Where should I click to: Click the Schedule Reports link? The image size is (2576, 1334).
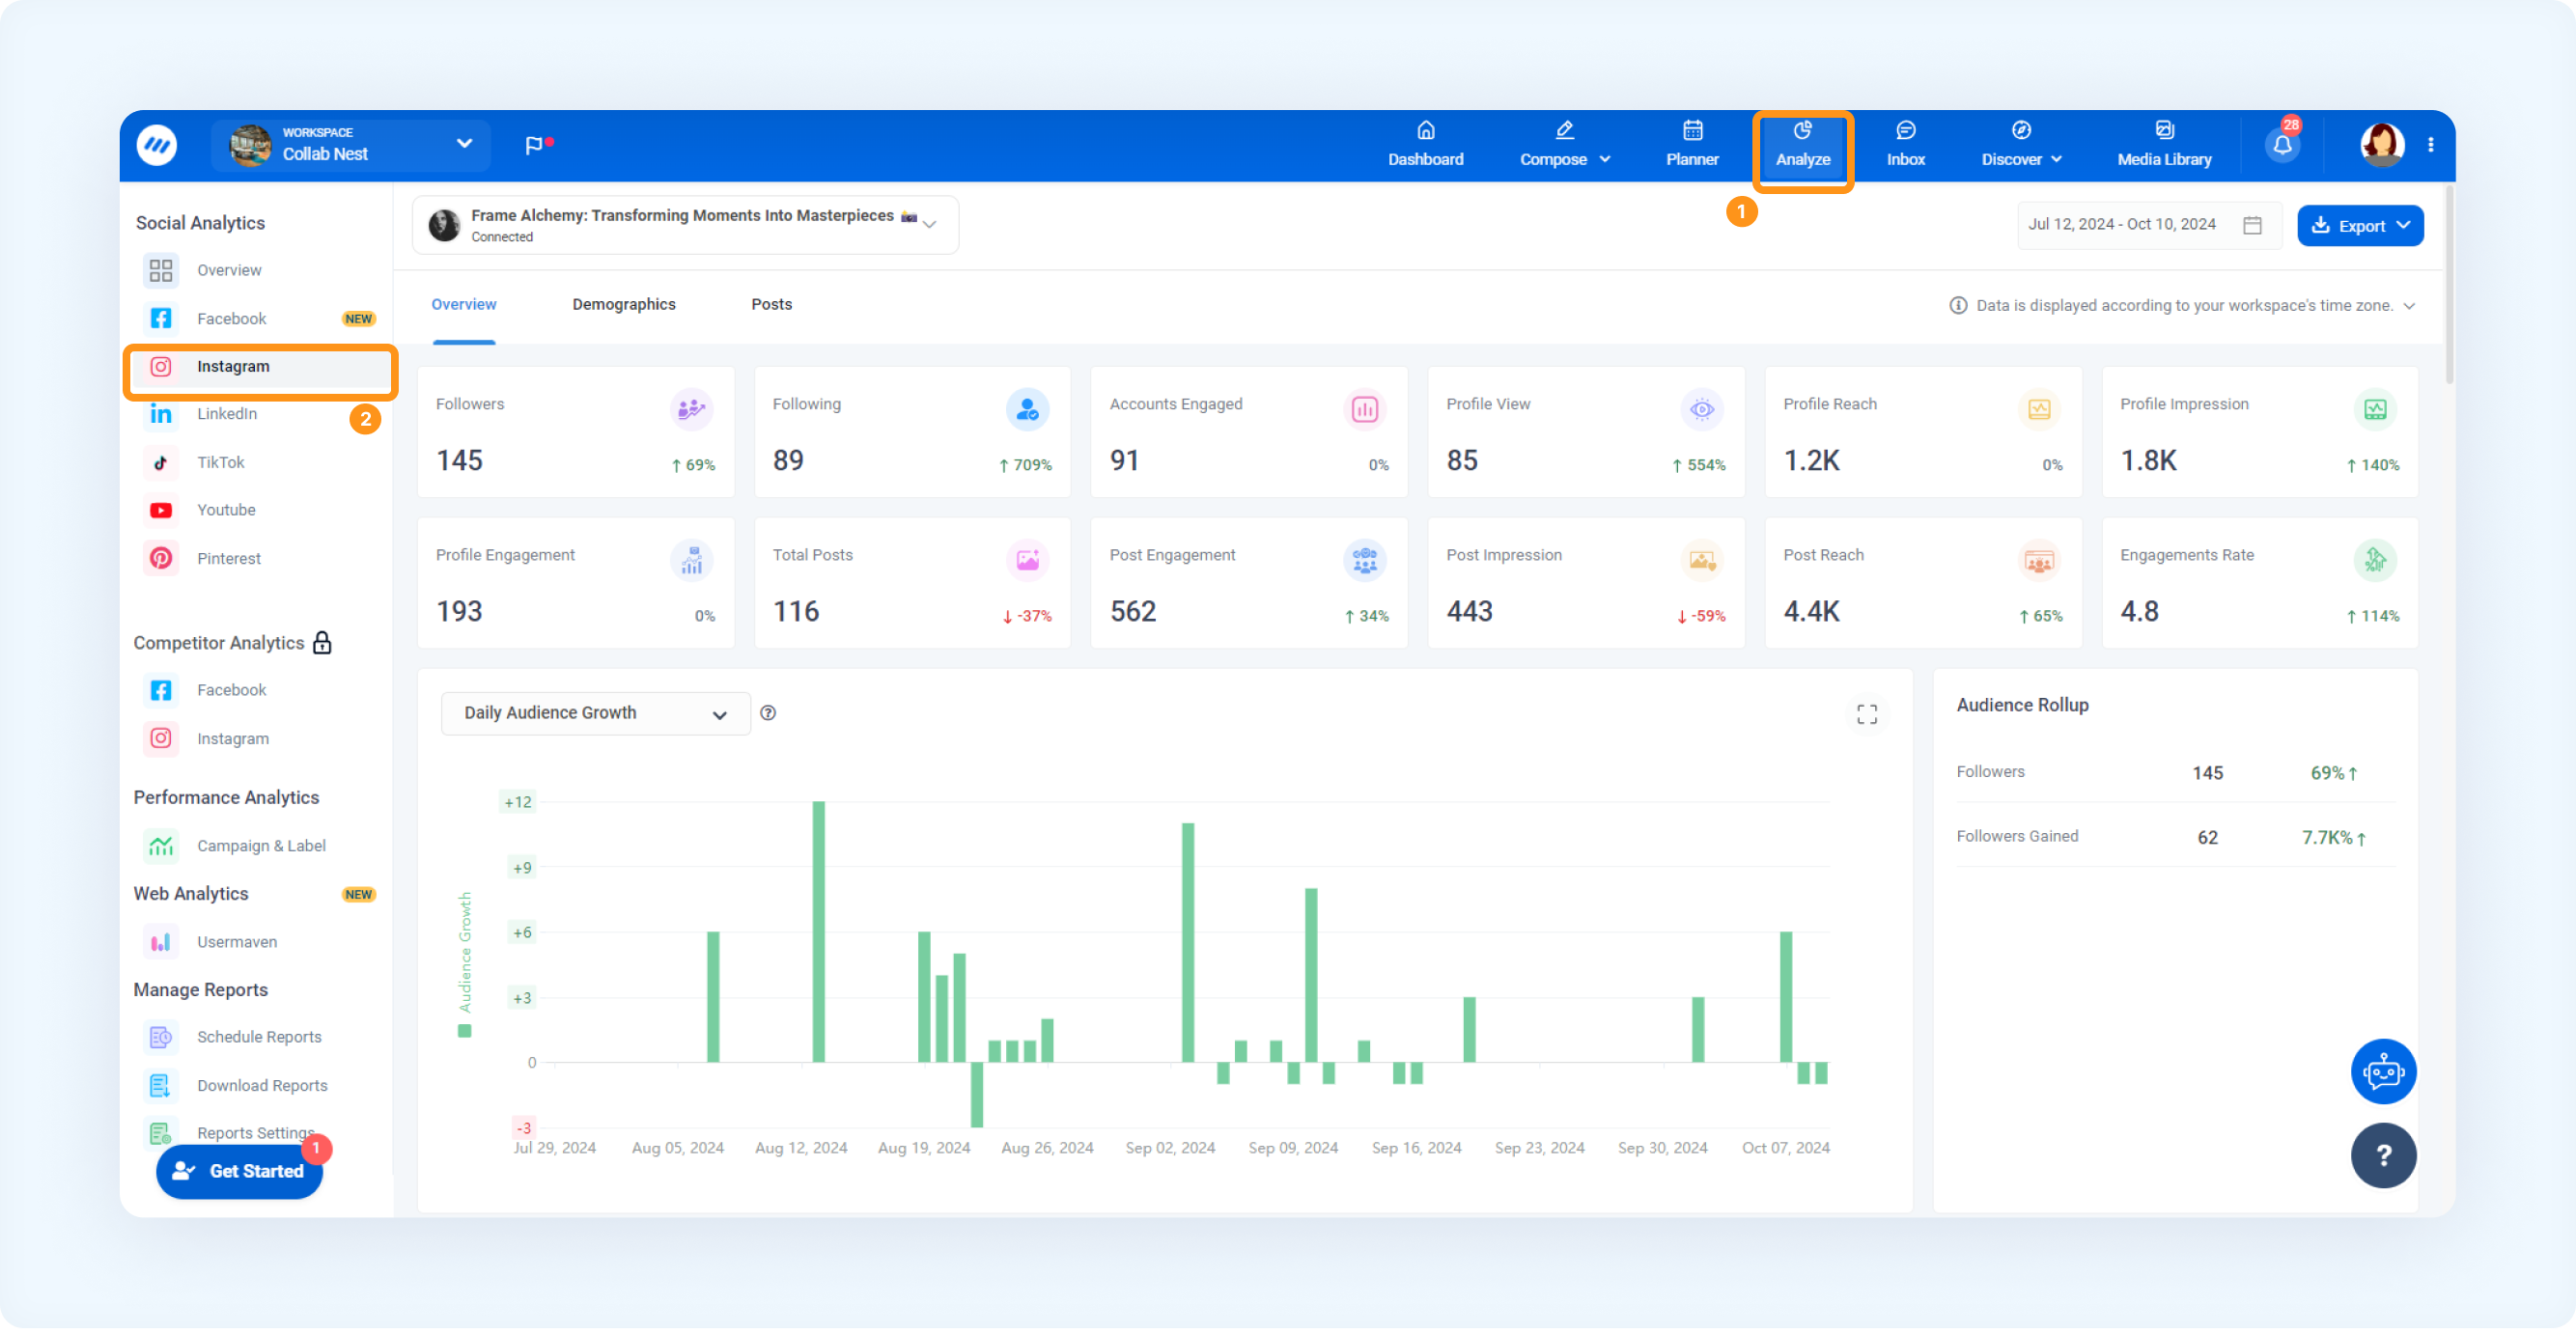click(261, 1037)
